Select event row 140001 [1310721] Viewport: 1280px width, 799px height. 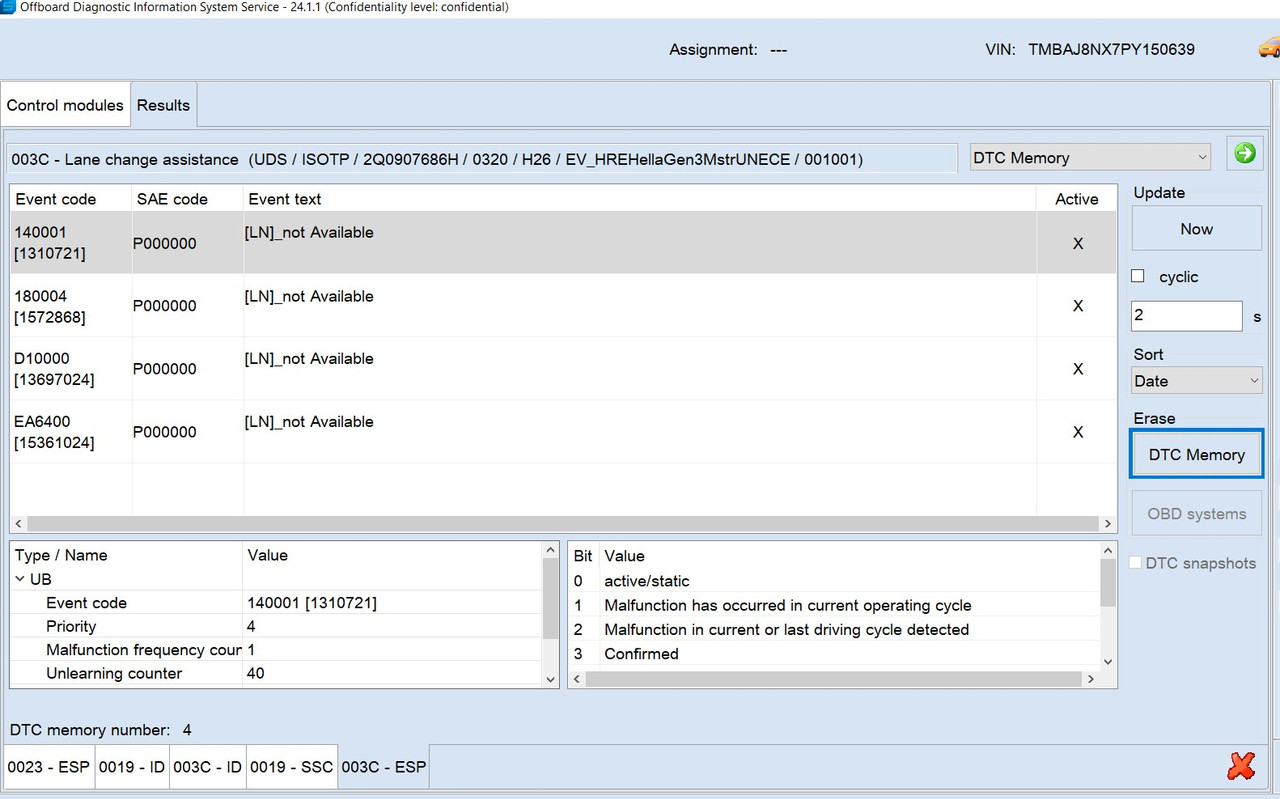pyautogui.click(x=563, y=243)
